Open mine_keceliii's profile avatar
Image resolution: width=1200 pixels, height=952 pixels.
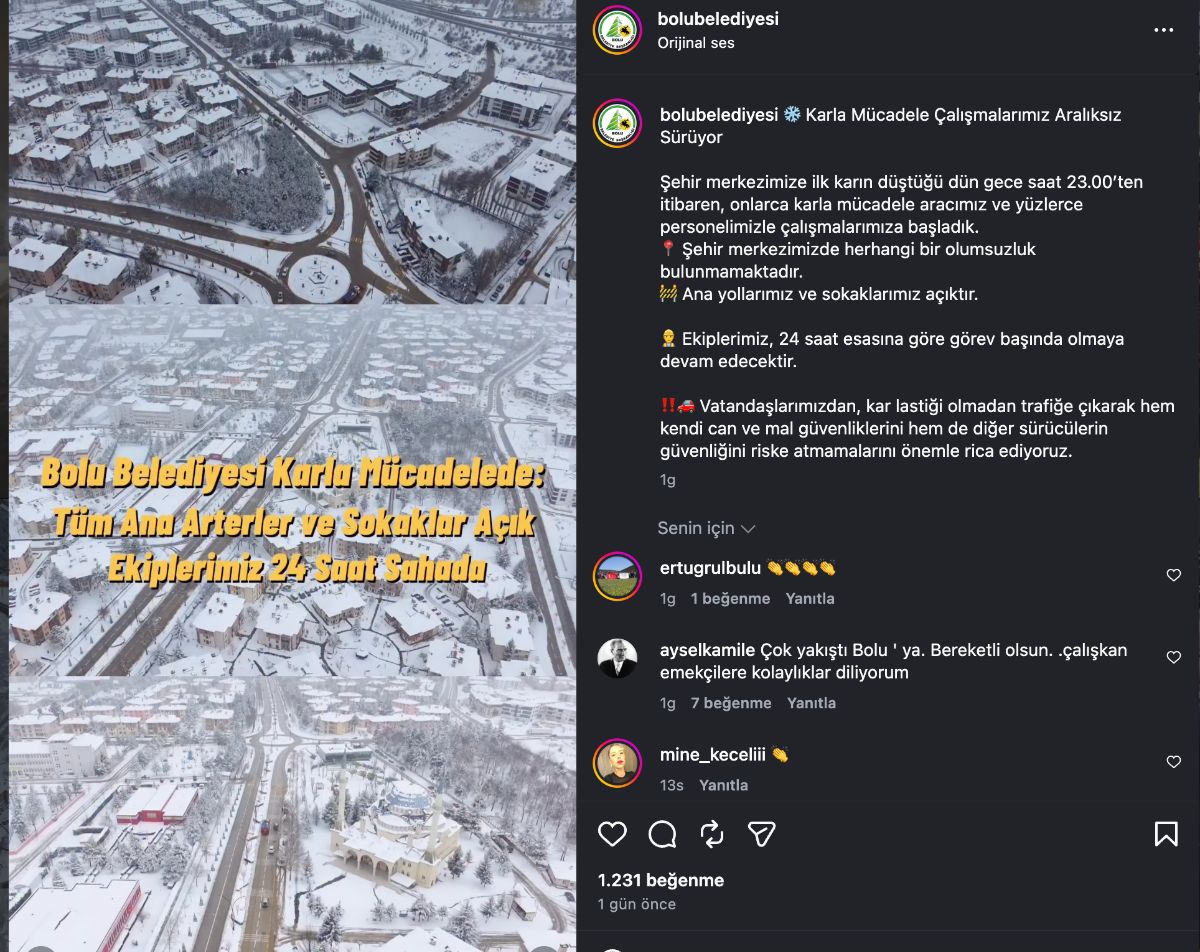point(617,763)
